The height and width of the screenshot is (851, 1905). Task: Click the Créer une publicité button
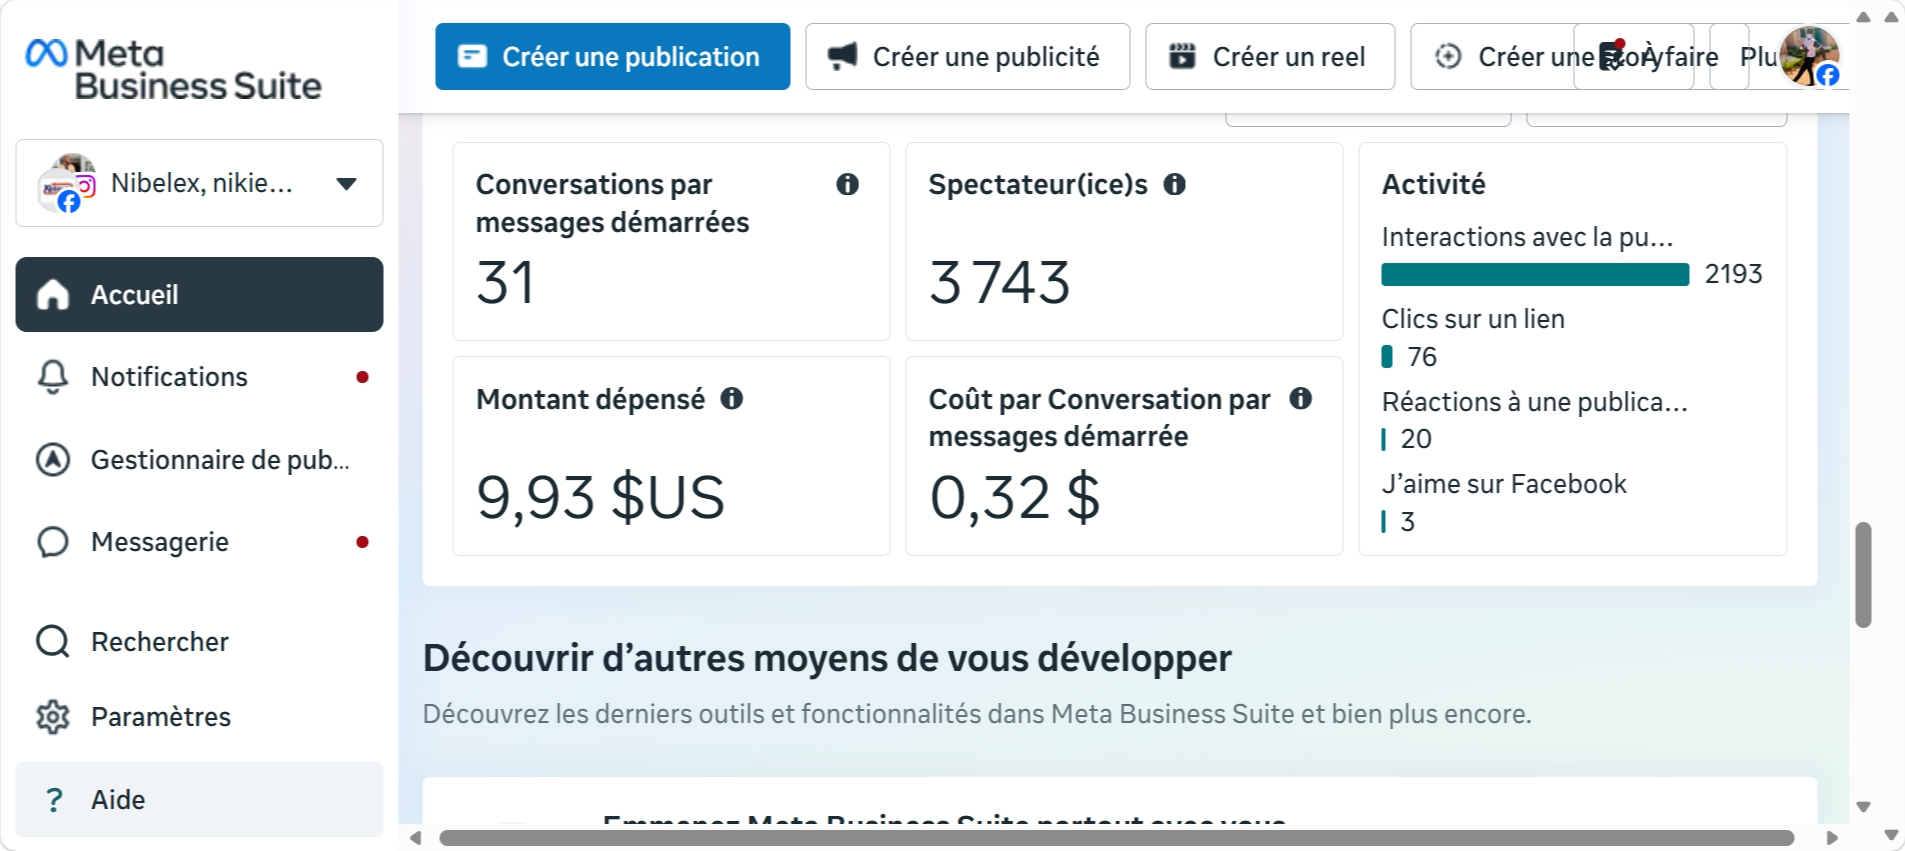pyautogui.click(x=967, y=57)
